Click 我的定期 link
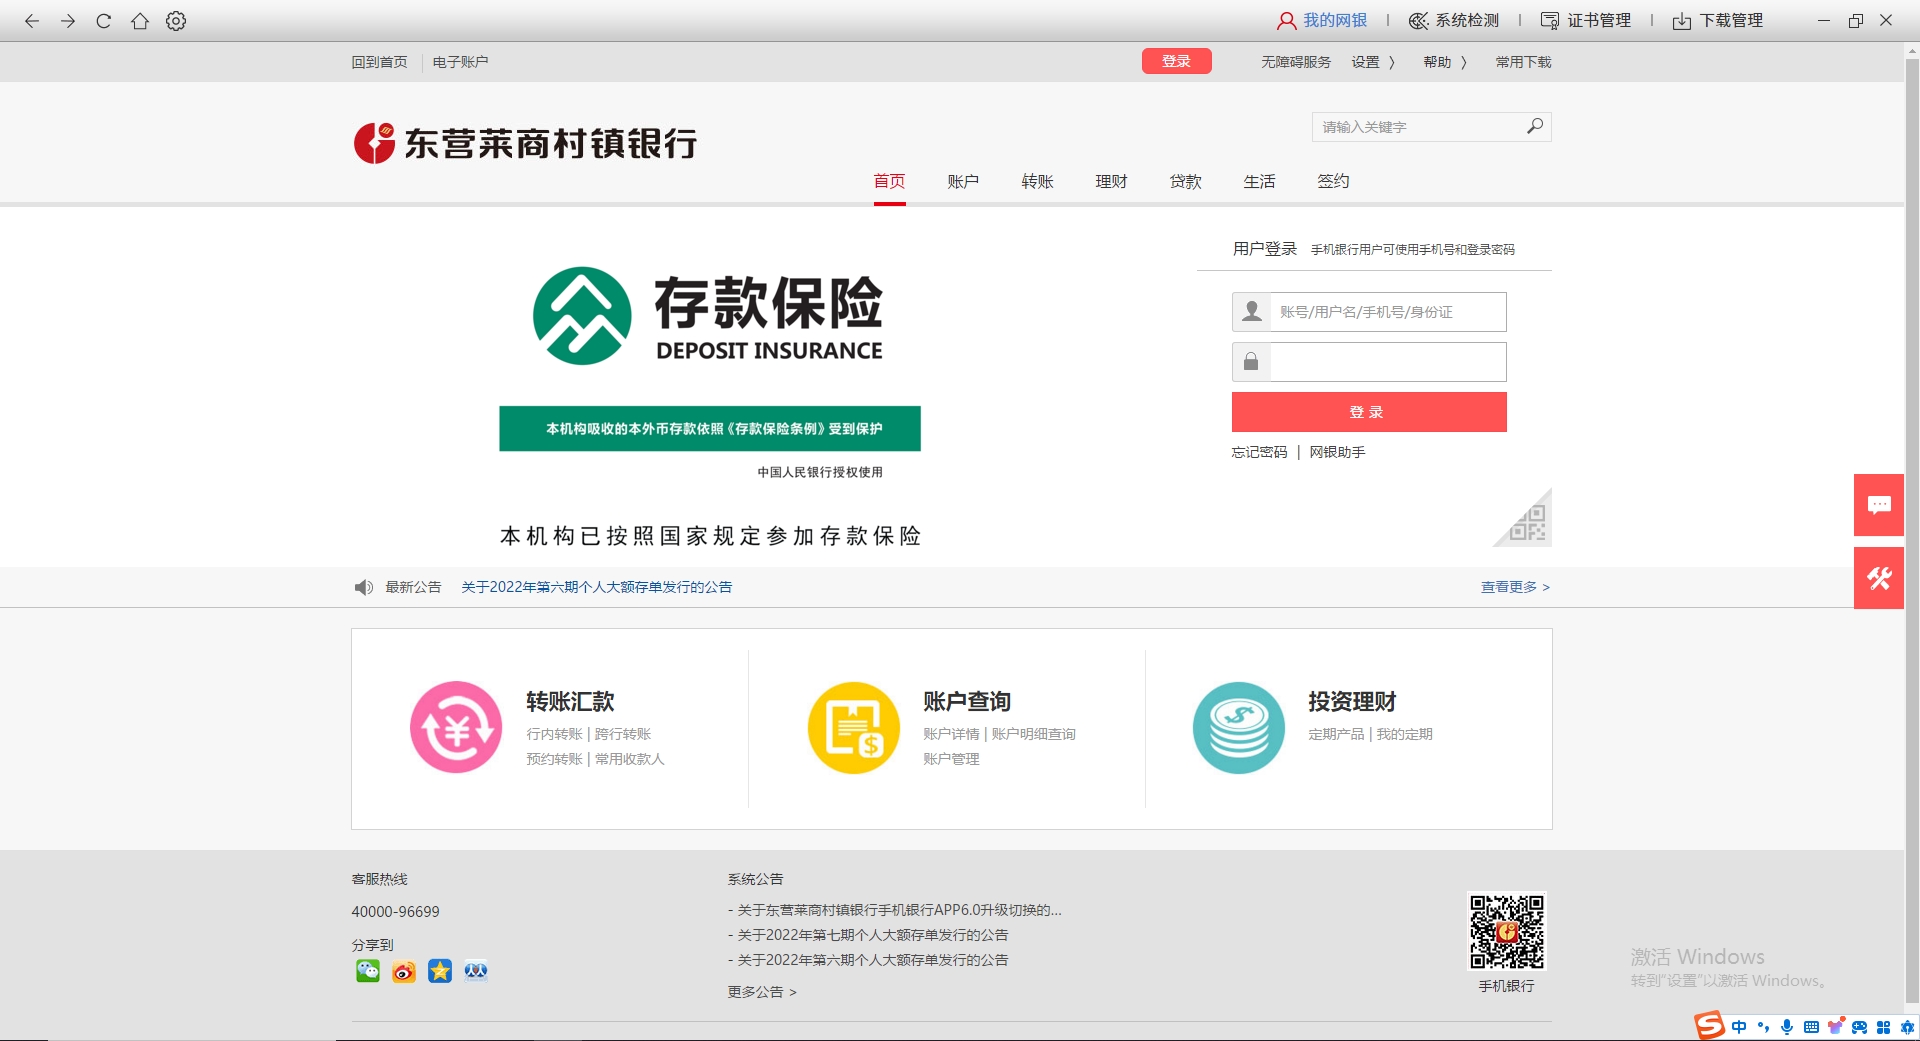 pyautogui.click(x=1405, y=734)
